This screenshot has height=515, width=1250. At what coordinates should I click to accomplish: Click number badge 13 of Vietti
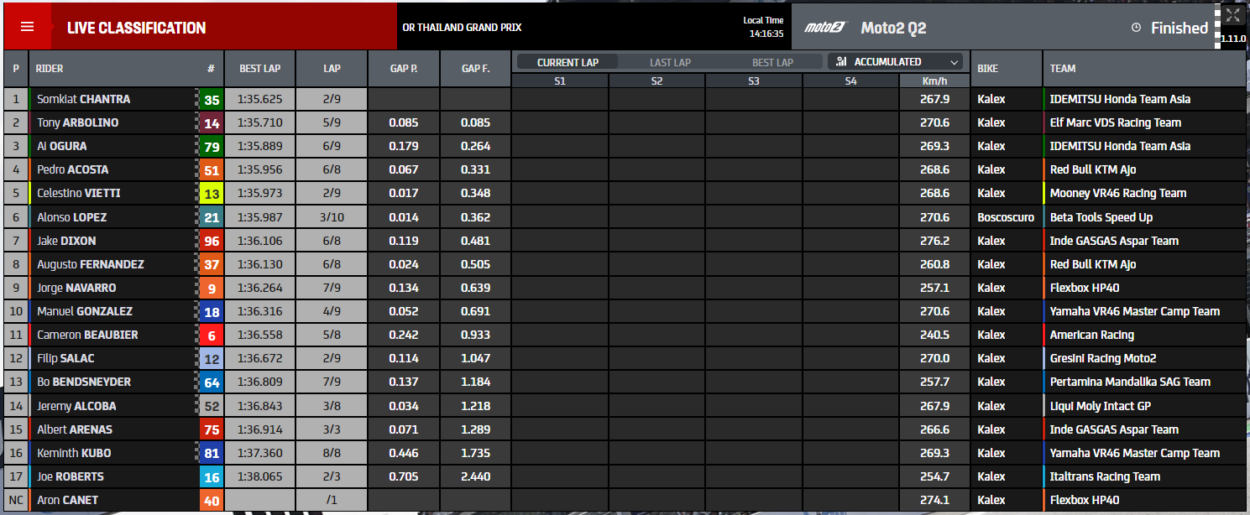(211, 193)
